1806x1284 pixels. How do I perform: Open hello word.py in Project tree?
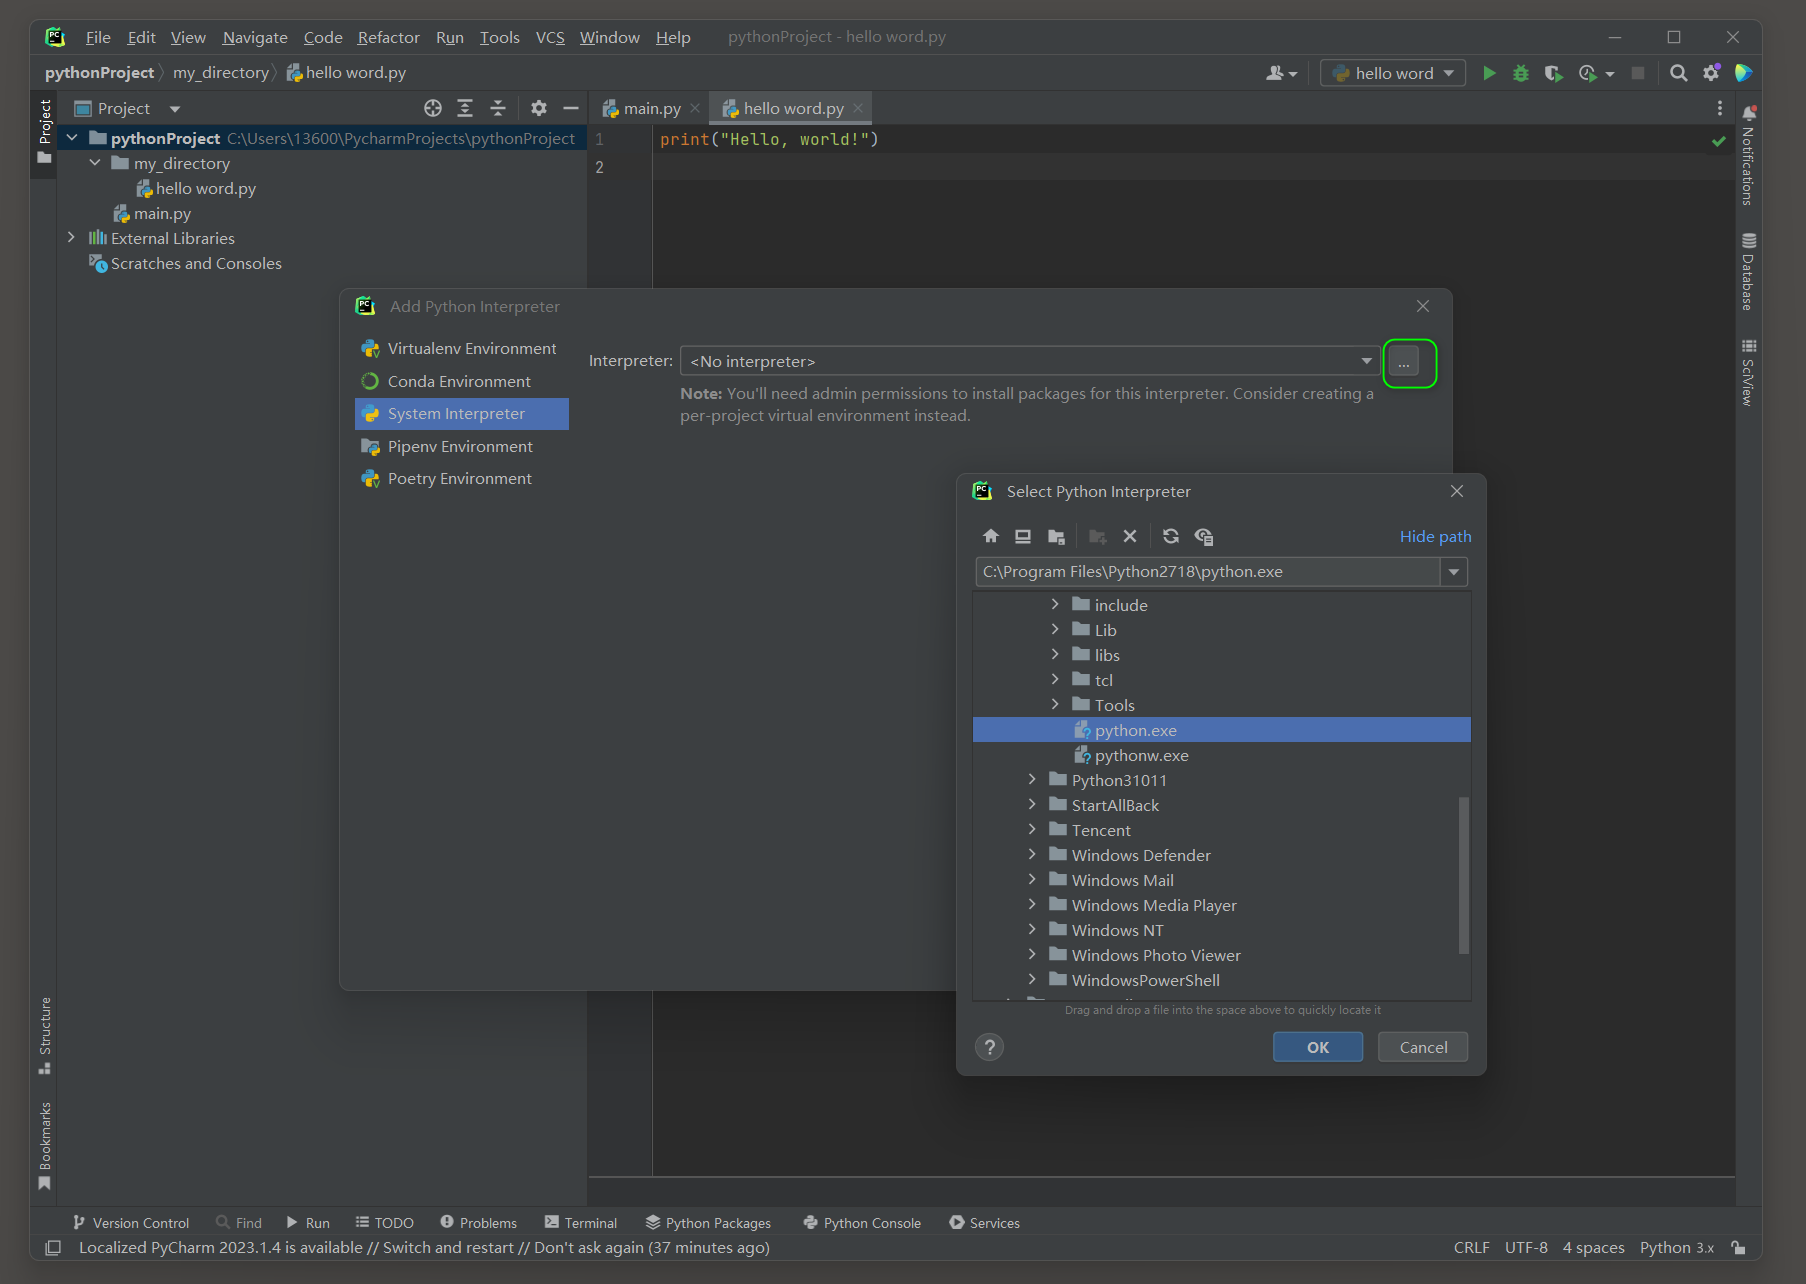206,188
